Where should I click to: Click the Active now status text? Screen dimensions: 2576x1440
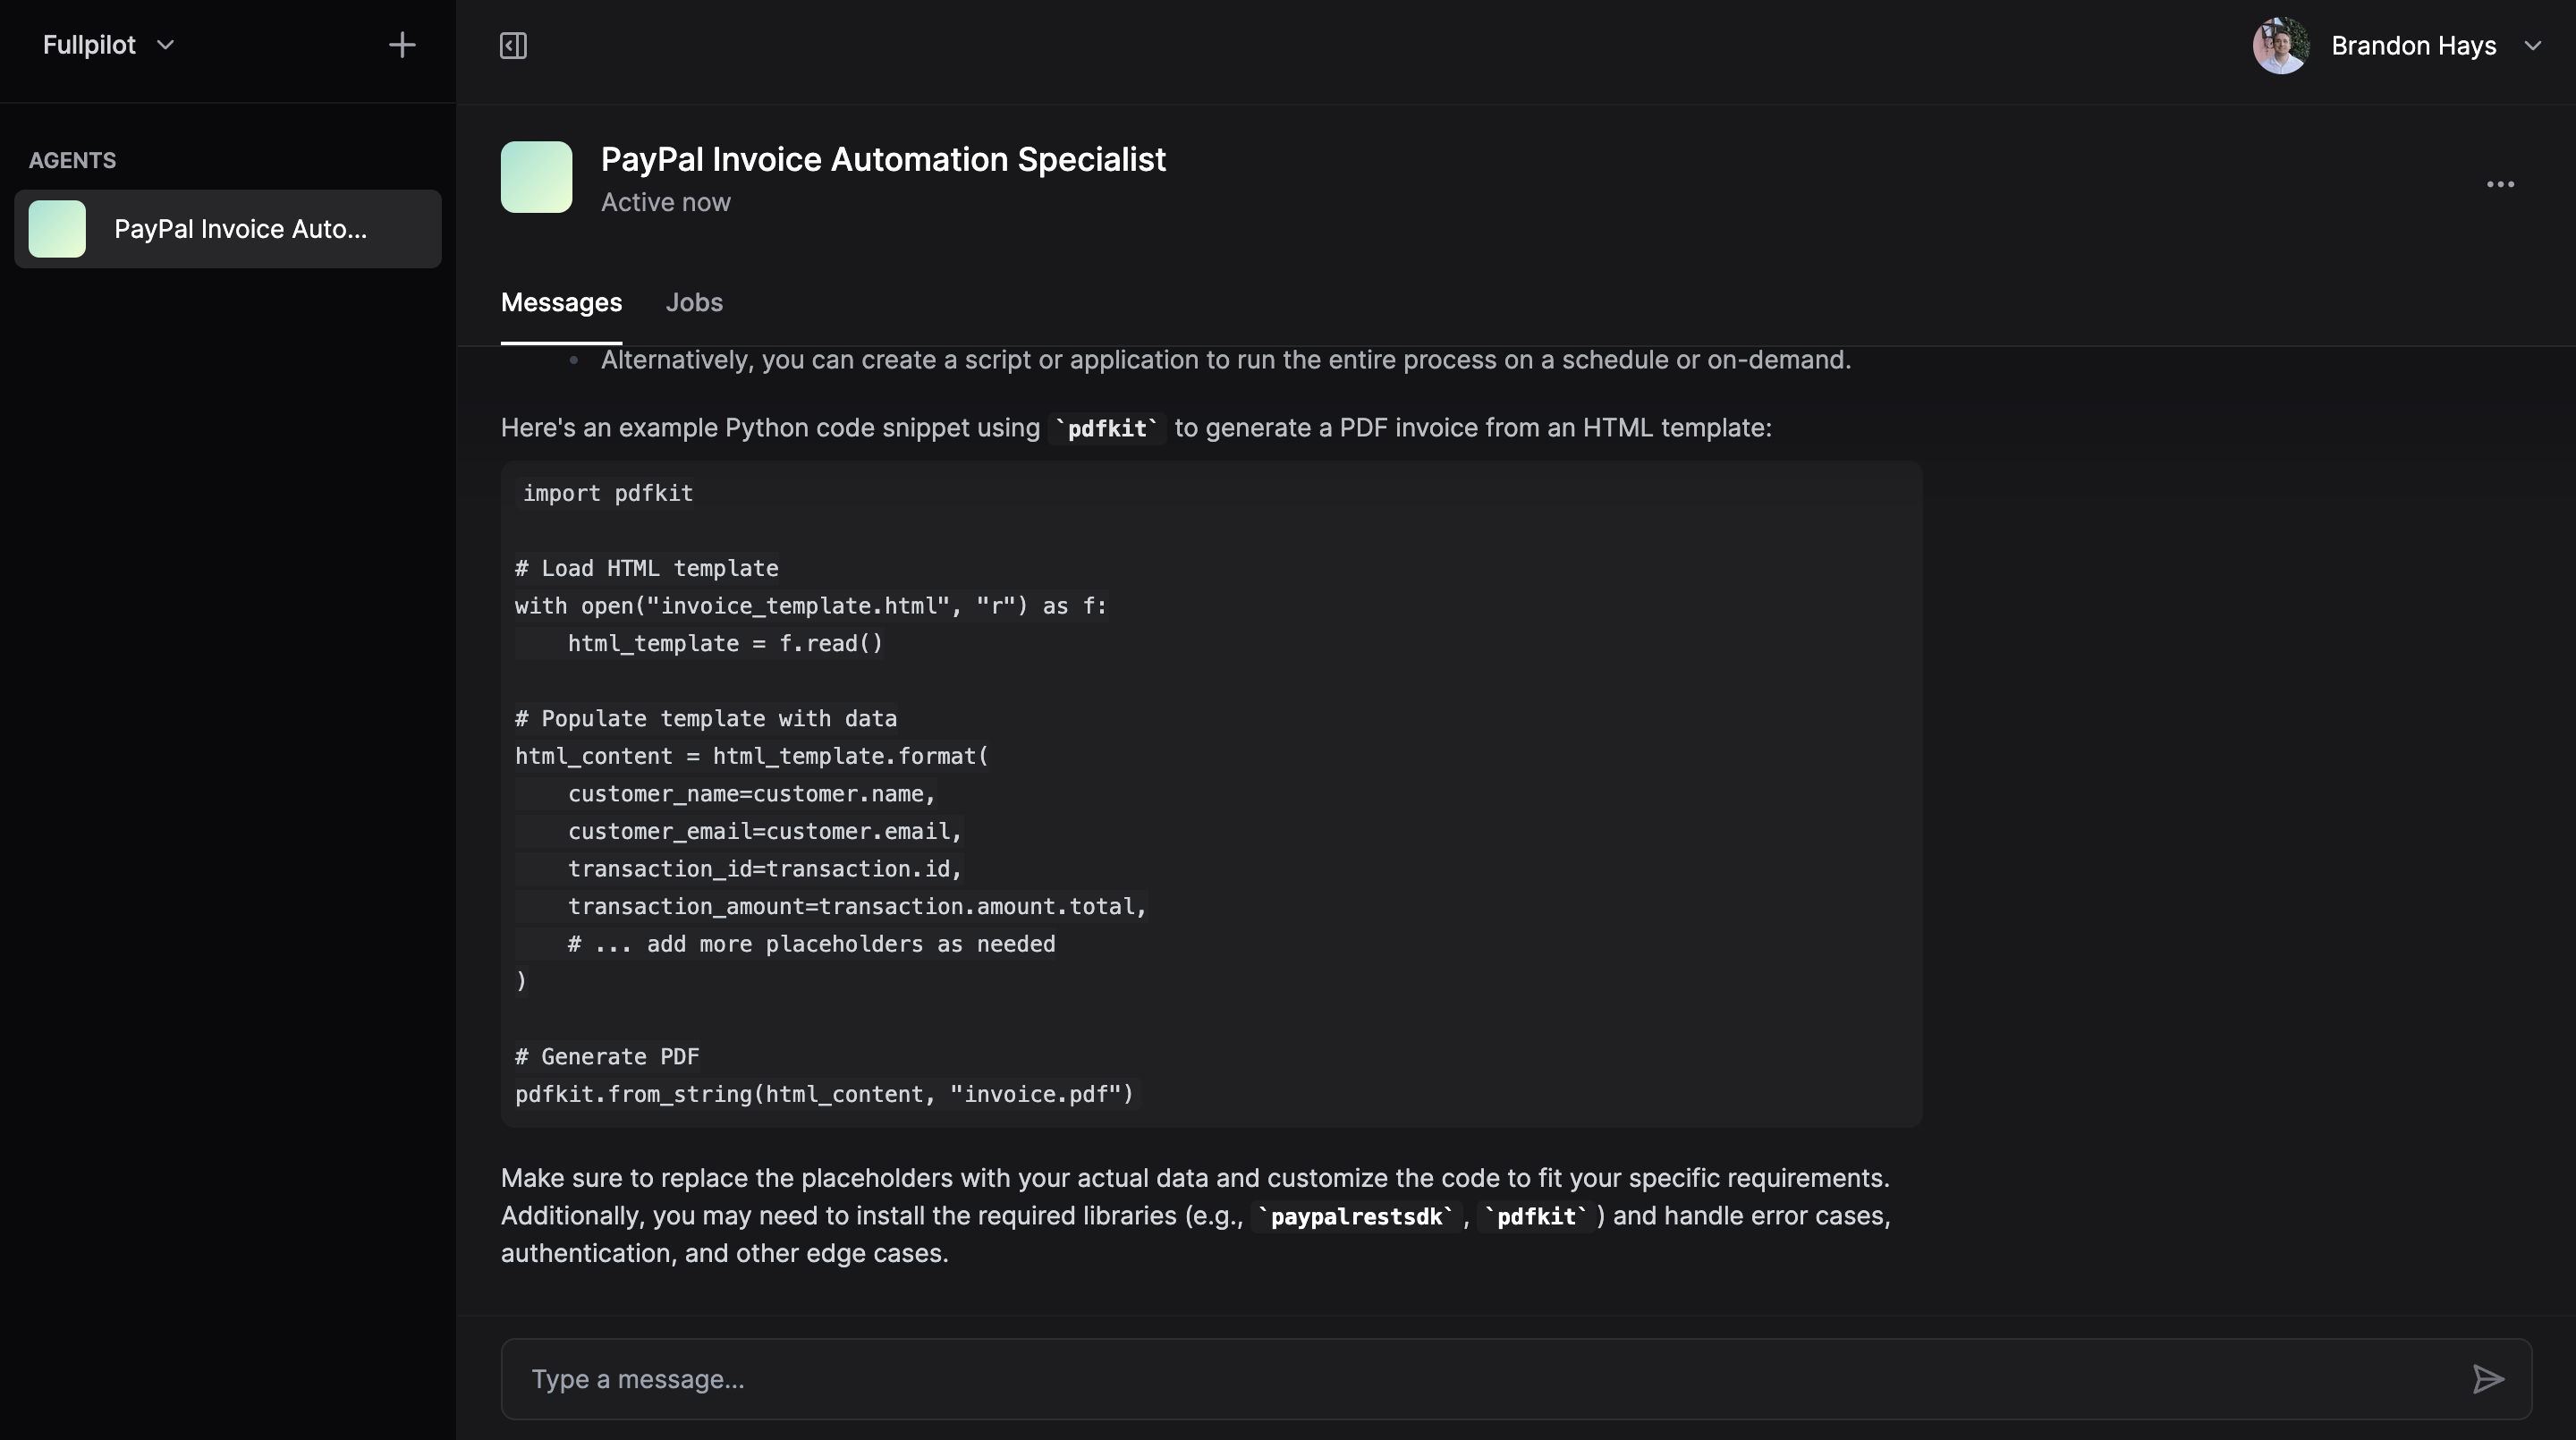665,202
